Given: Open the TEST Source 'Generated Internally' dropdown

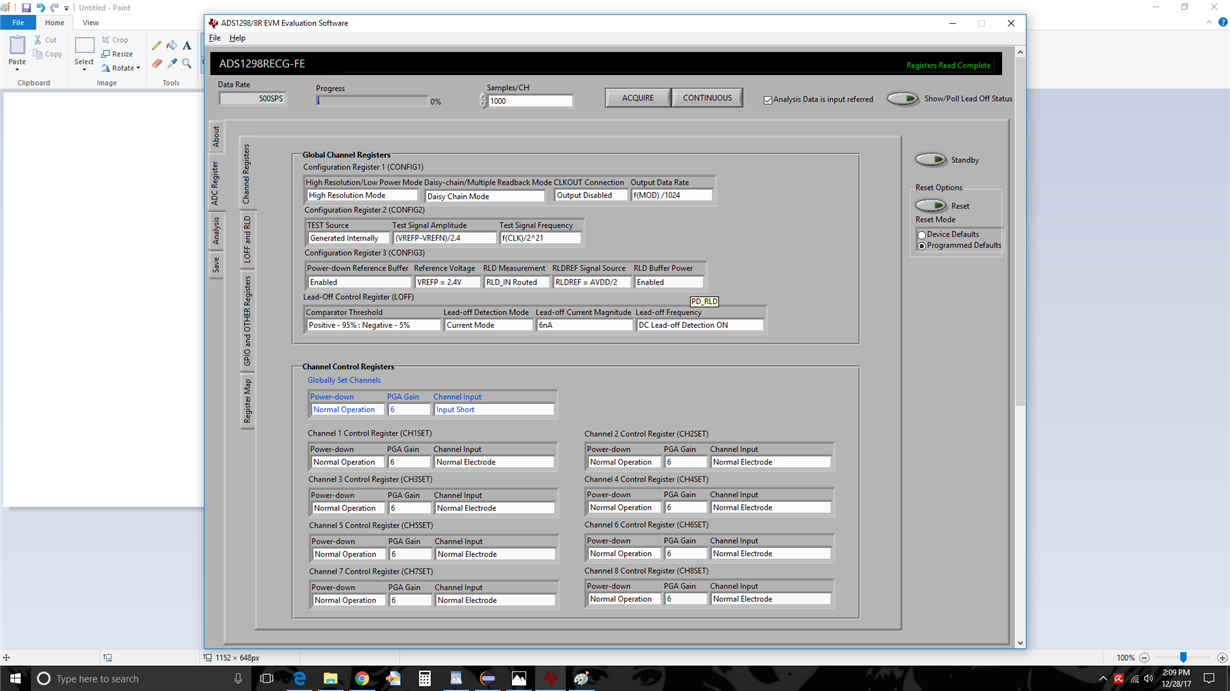Looking at the screenshot, I should 347,238.
